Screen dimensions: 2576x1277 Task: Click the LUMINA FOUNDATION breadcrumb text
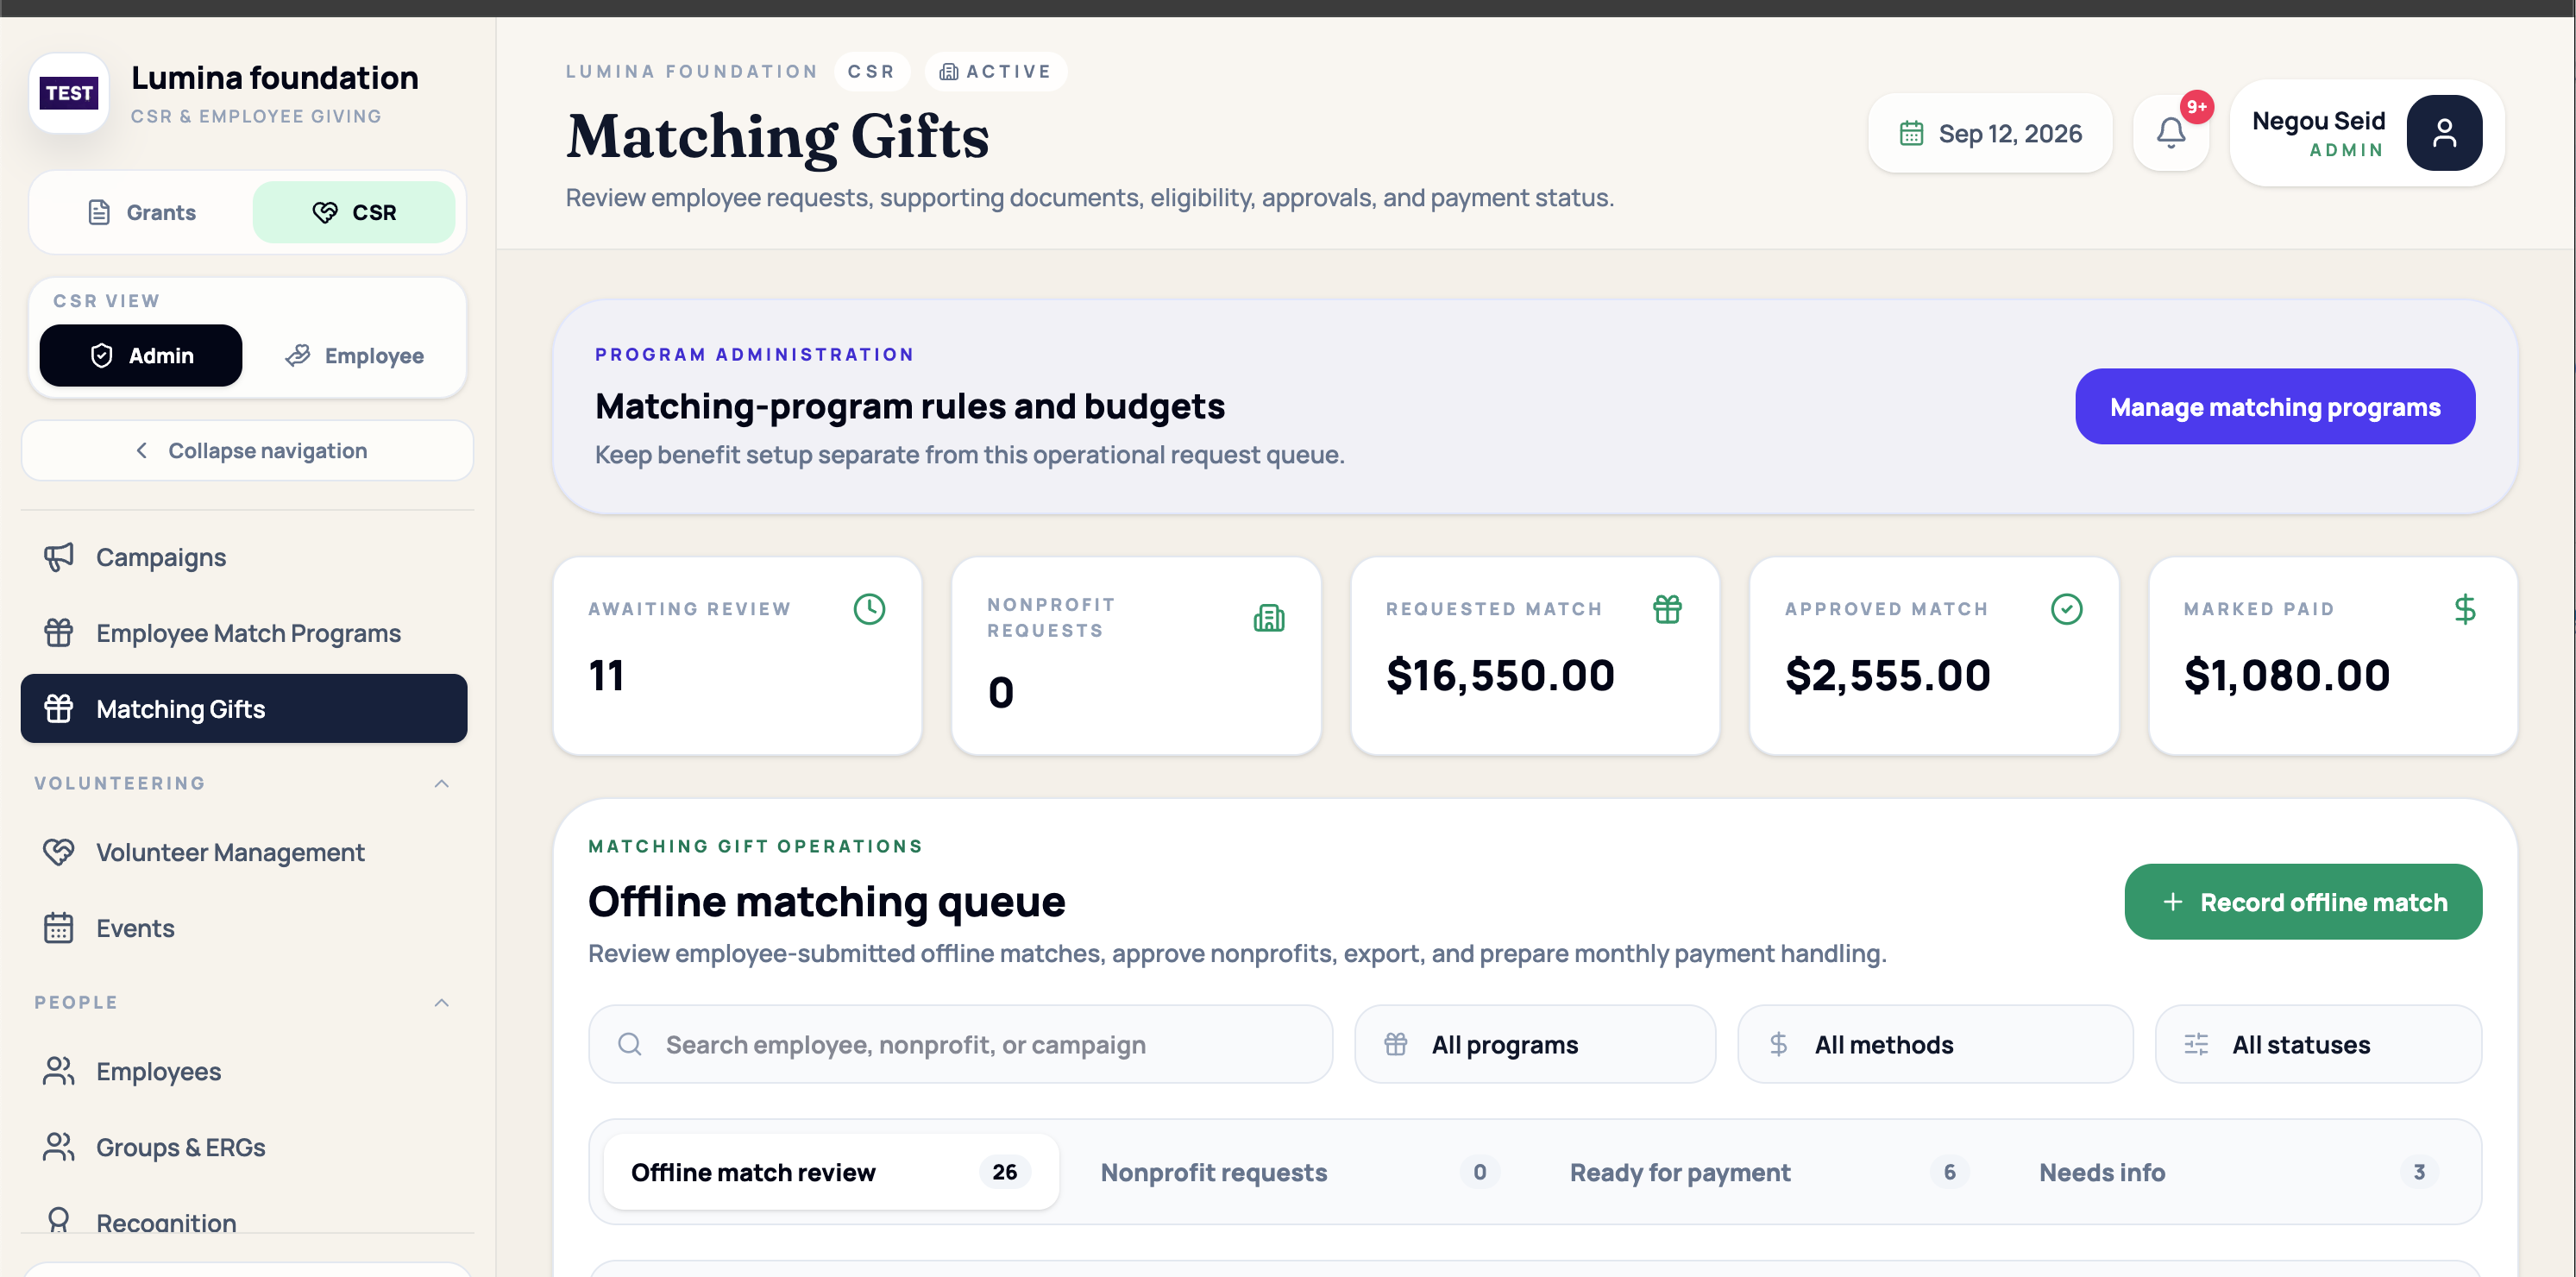(x=692, y=72)
